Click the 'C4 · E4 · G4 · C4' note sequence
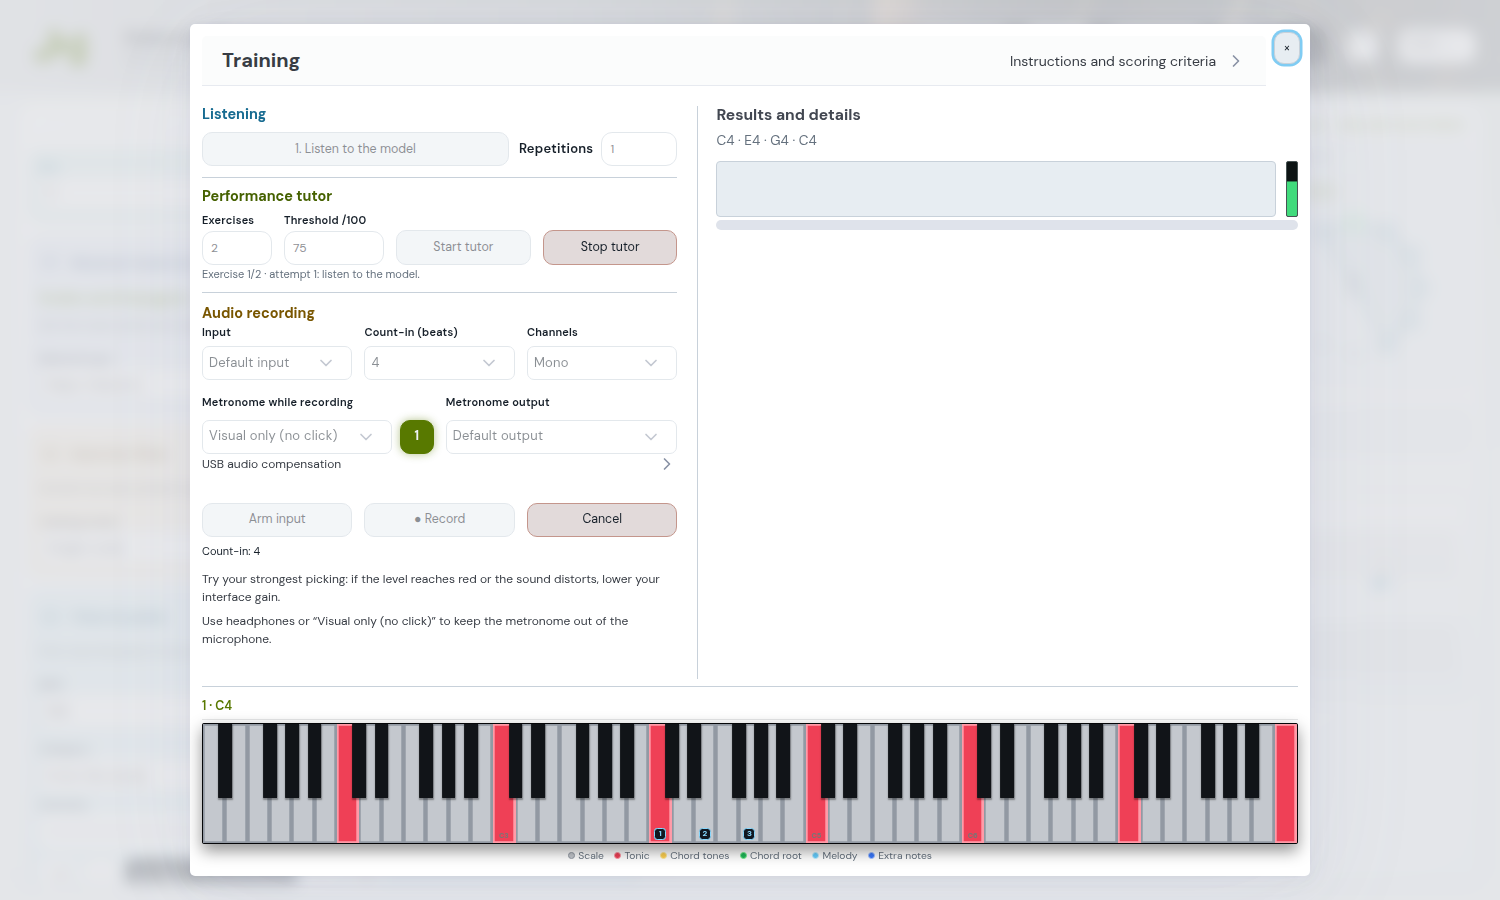 click(767, 140)
